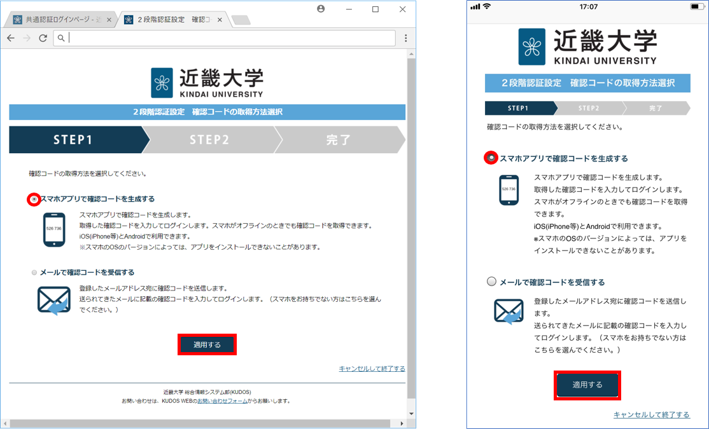This screenshot has width=709, height=429.
Task: Select the smartphone app radio button in the mobile view
Action: click(491, 158)
